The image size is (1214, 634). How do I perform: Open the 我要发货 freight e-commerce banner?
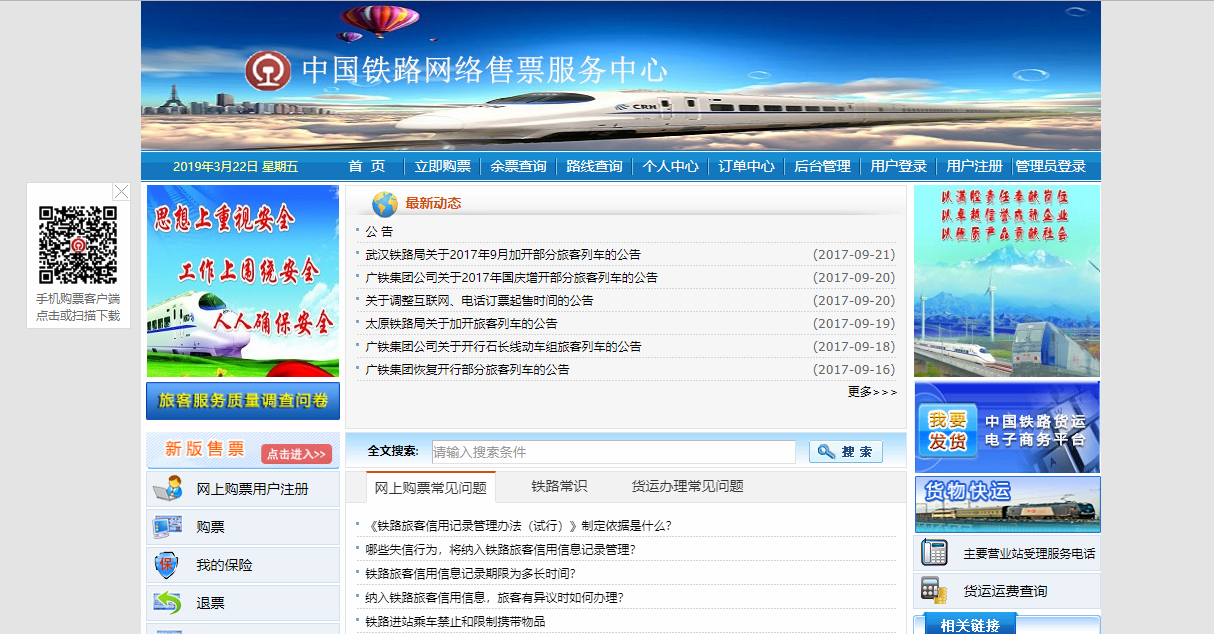[1007, 427]
